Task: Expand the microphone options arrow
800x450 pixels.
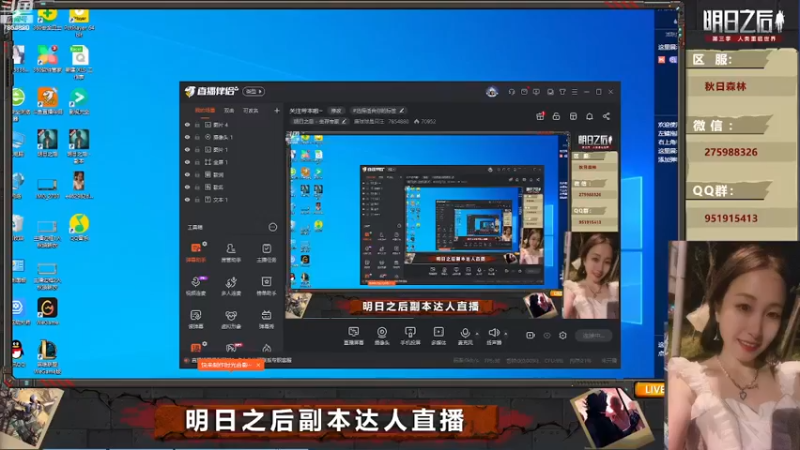Action: [x=477, y=334]
